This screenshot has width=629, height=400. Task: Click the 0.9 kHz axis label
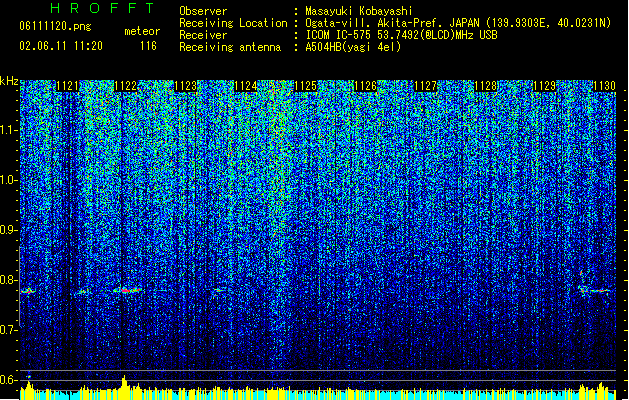pyautogui.click(x=9, y=230)
